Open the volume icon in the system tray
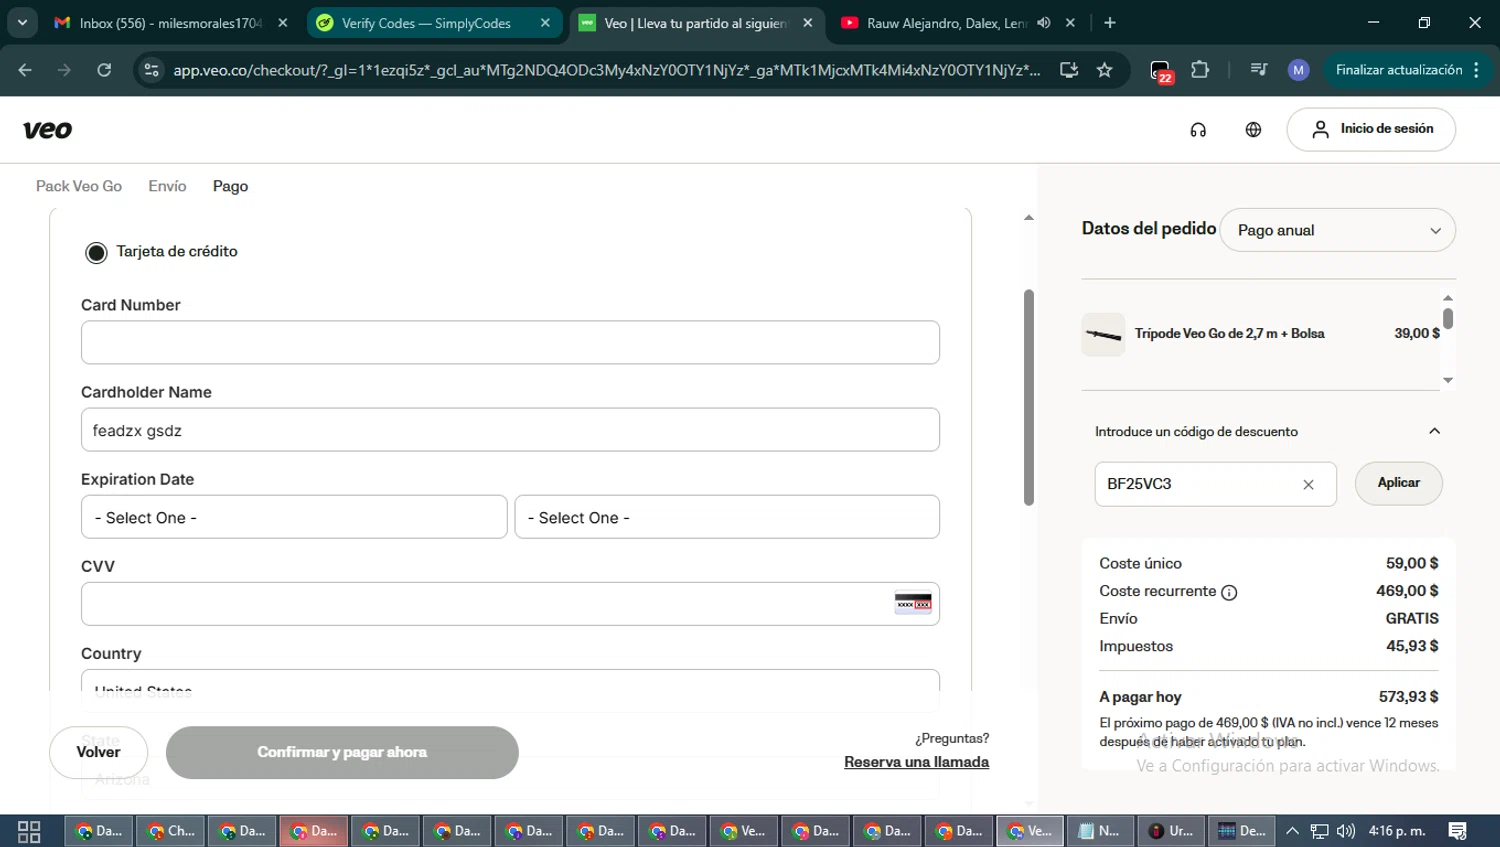This screenshot has width=1500, height=847. [1346, 831]
